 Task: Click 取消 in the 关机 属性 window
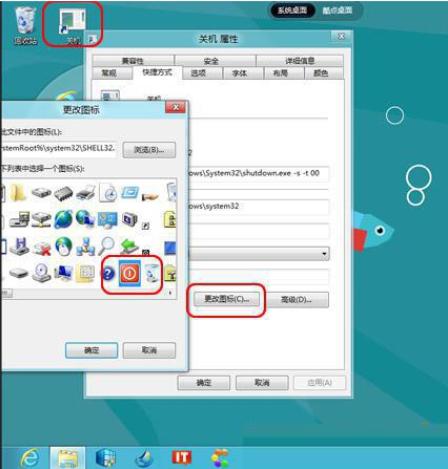262,383
